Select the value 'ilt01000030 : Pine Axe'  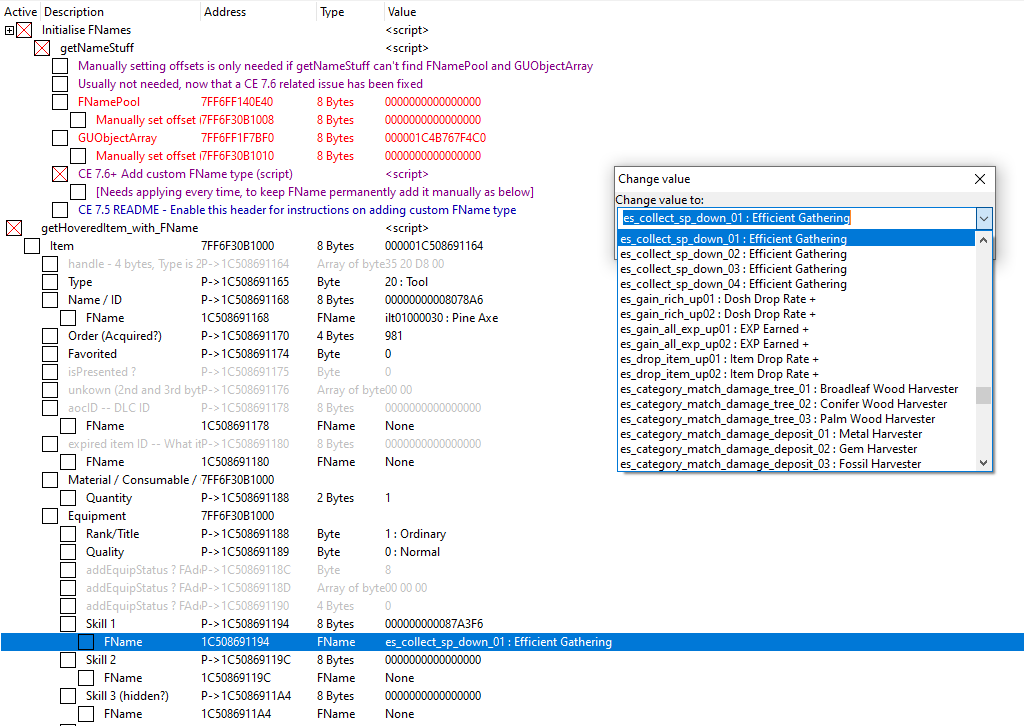click(441, 318)
